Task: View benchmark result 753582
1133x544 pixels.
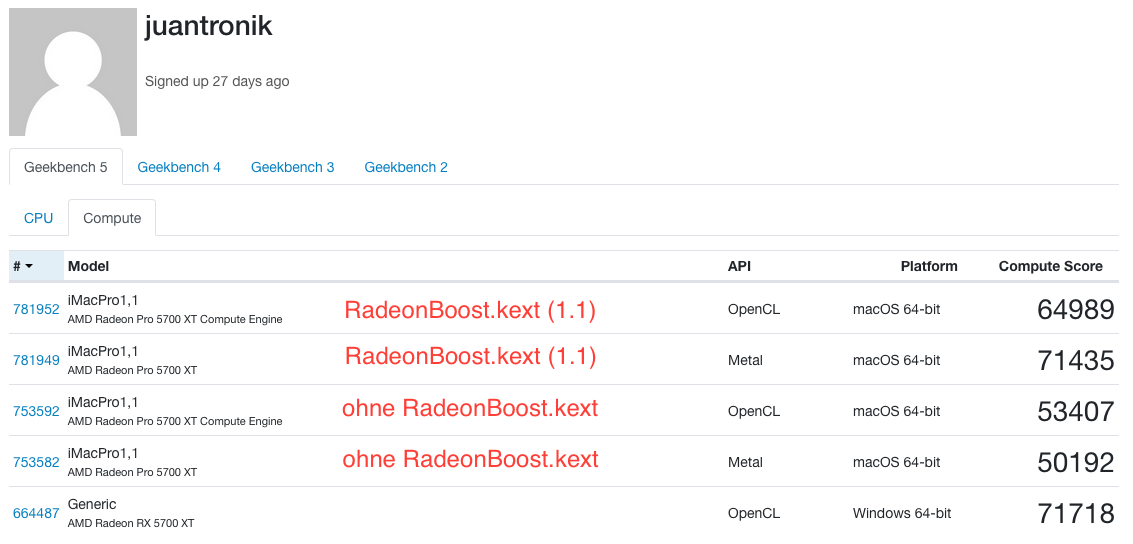Action: (36, 463)
